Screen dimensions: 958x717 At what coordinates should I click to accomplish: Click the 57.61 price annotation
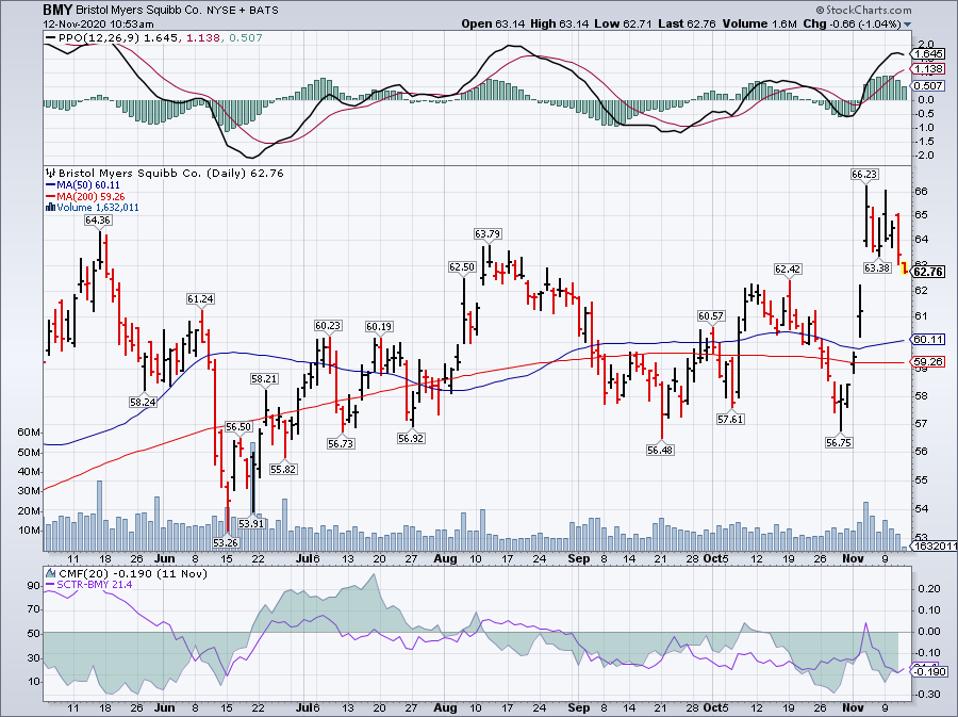click(x=730, y=419)
